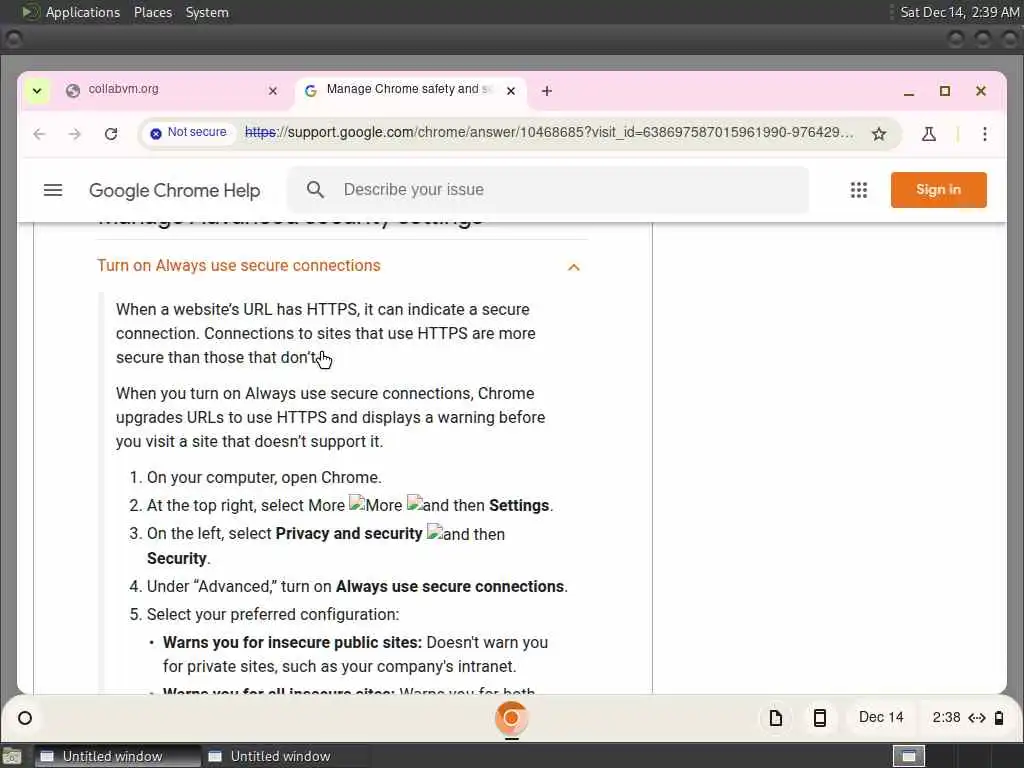
Task: Click the top panel clock Sat Dec 14
Action: [959, 12]
